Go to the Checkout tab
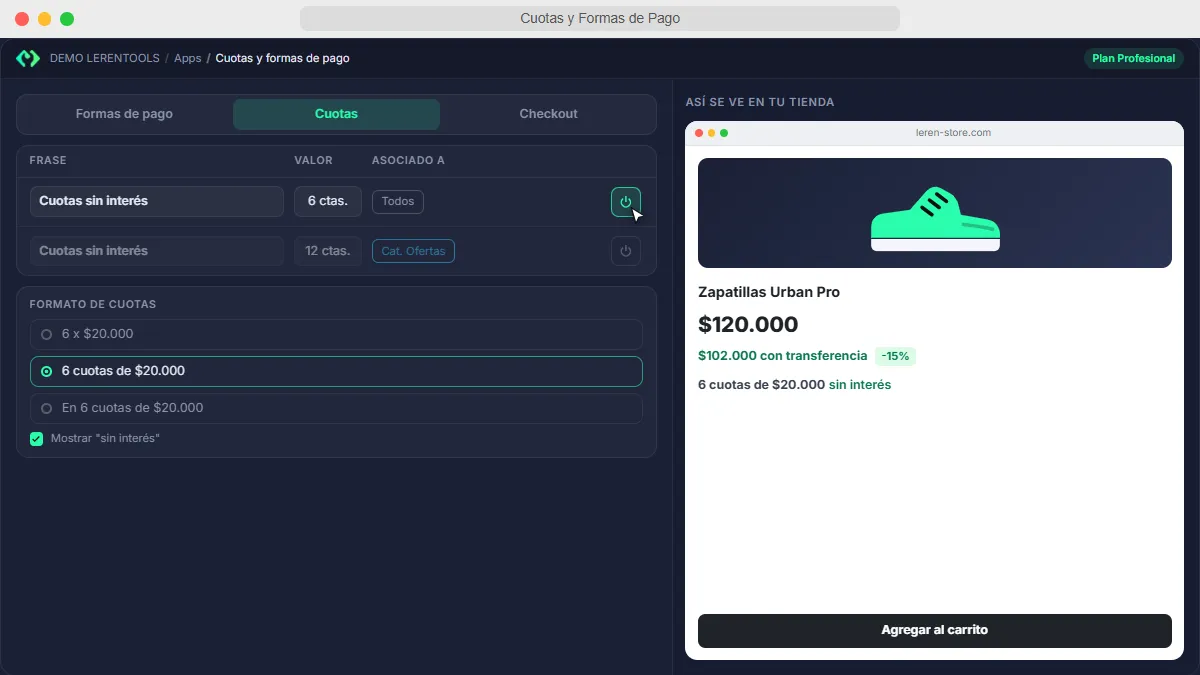Image resolution: width=1200 pixels, height=675 pixels. tap(548, 114)
